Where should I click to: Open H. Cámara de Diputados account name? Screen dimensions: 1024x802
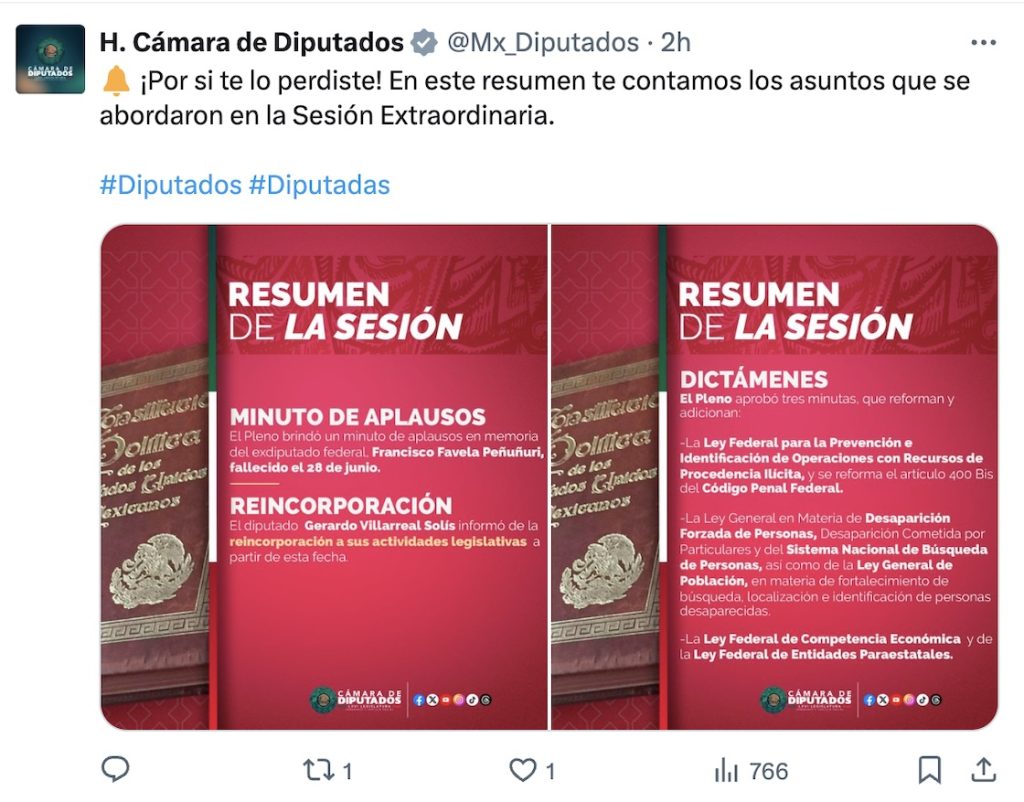click(251, 42)
